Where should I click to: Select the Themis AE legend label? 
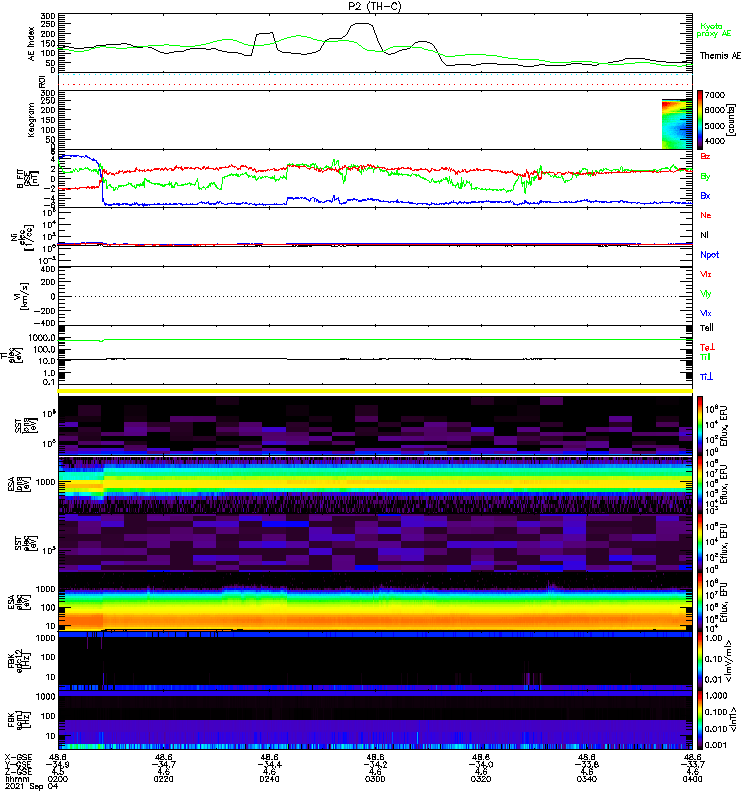[x=720, y=56]
